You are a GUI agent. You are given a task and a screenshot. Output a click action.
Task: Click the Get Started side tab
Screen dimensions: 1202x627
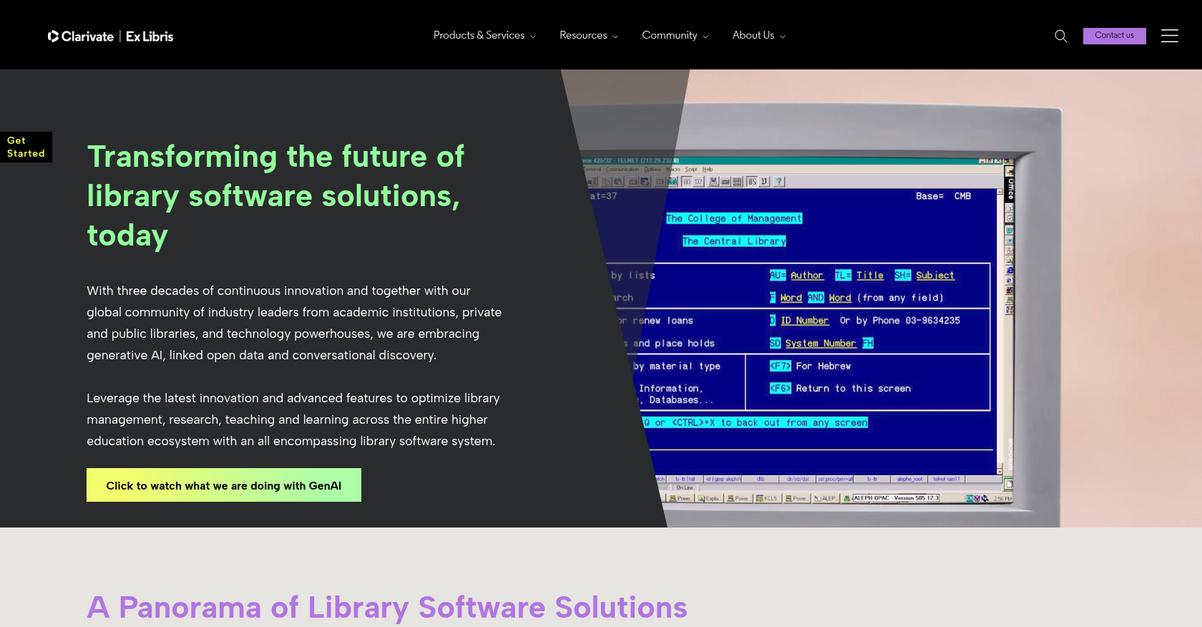(26, 147)
